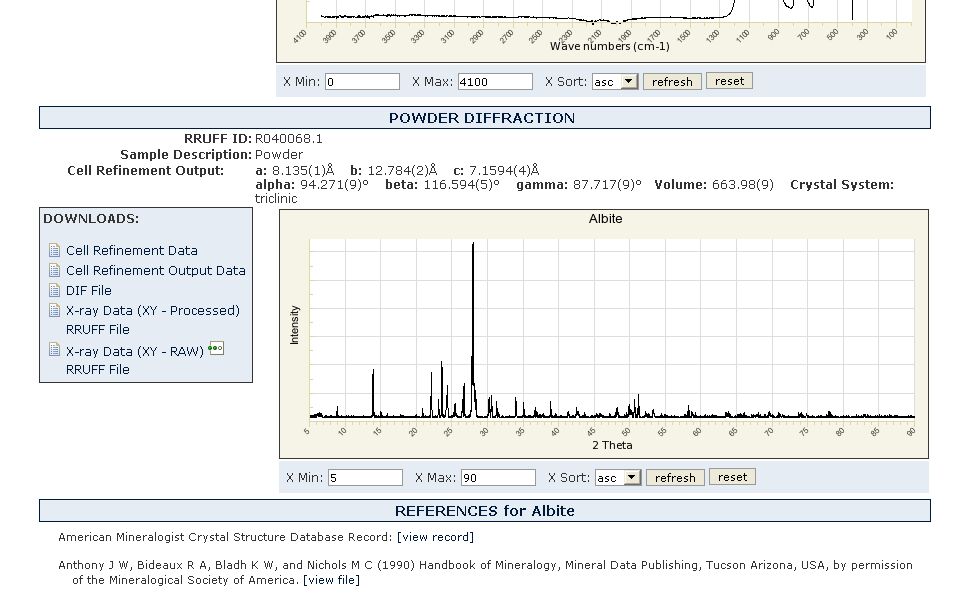This screenshot has width=967, height=600.
Task: Focus the spectrum X Max field showing 4100
Action: click(494, 82)
